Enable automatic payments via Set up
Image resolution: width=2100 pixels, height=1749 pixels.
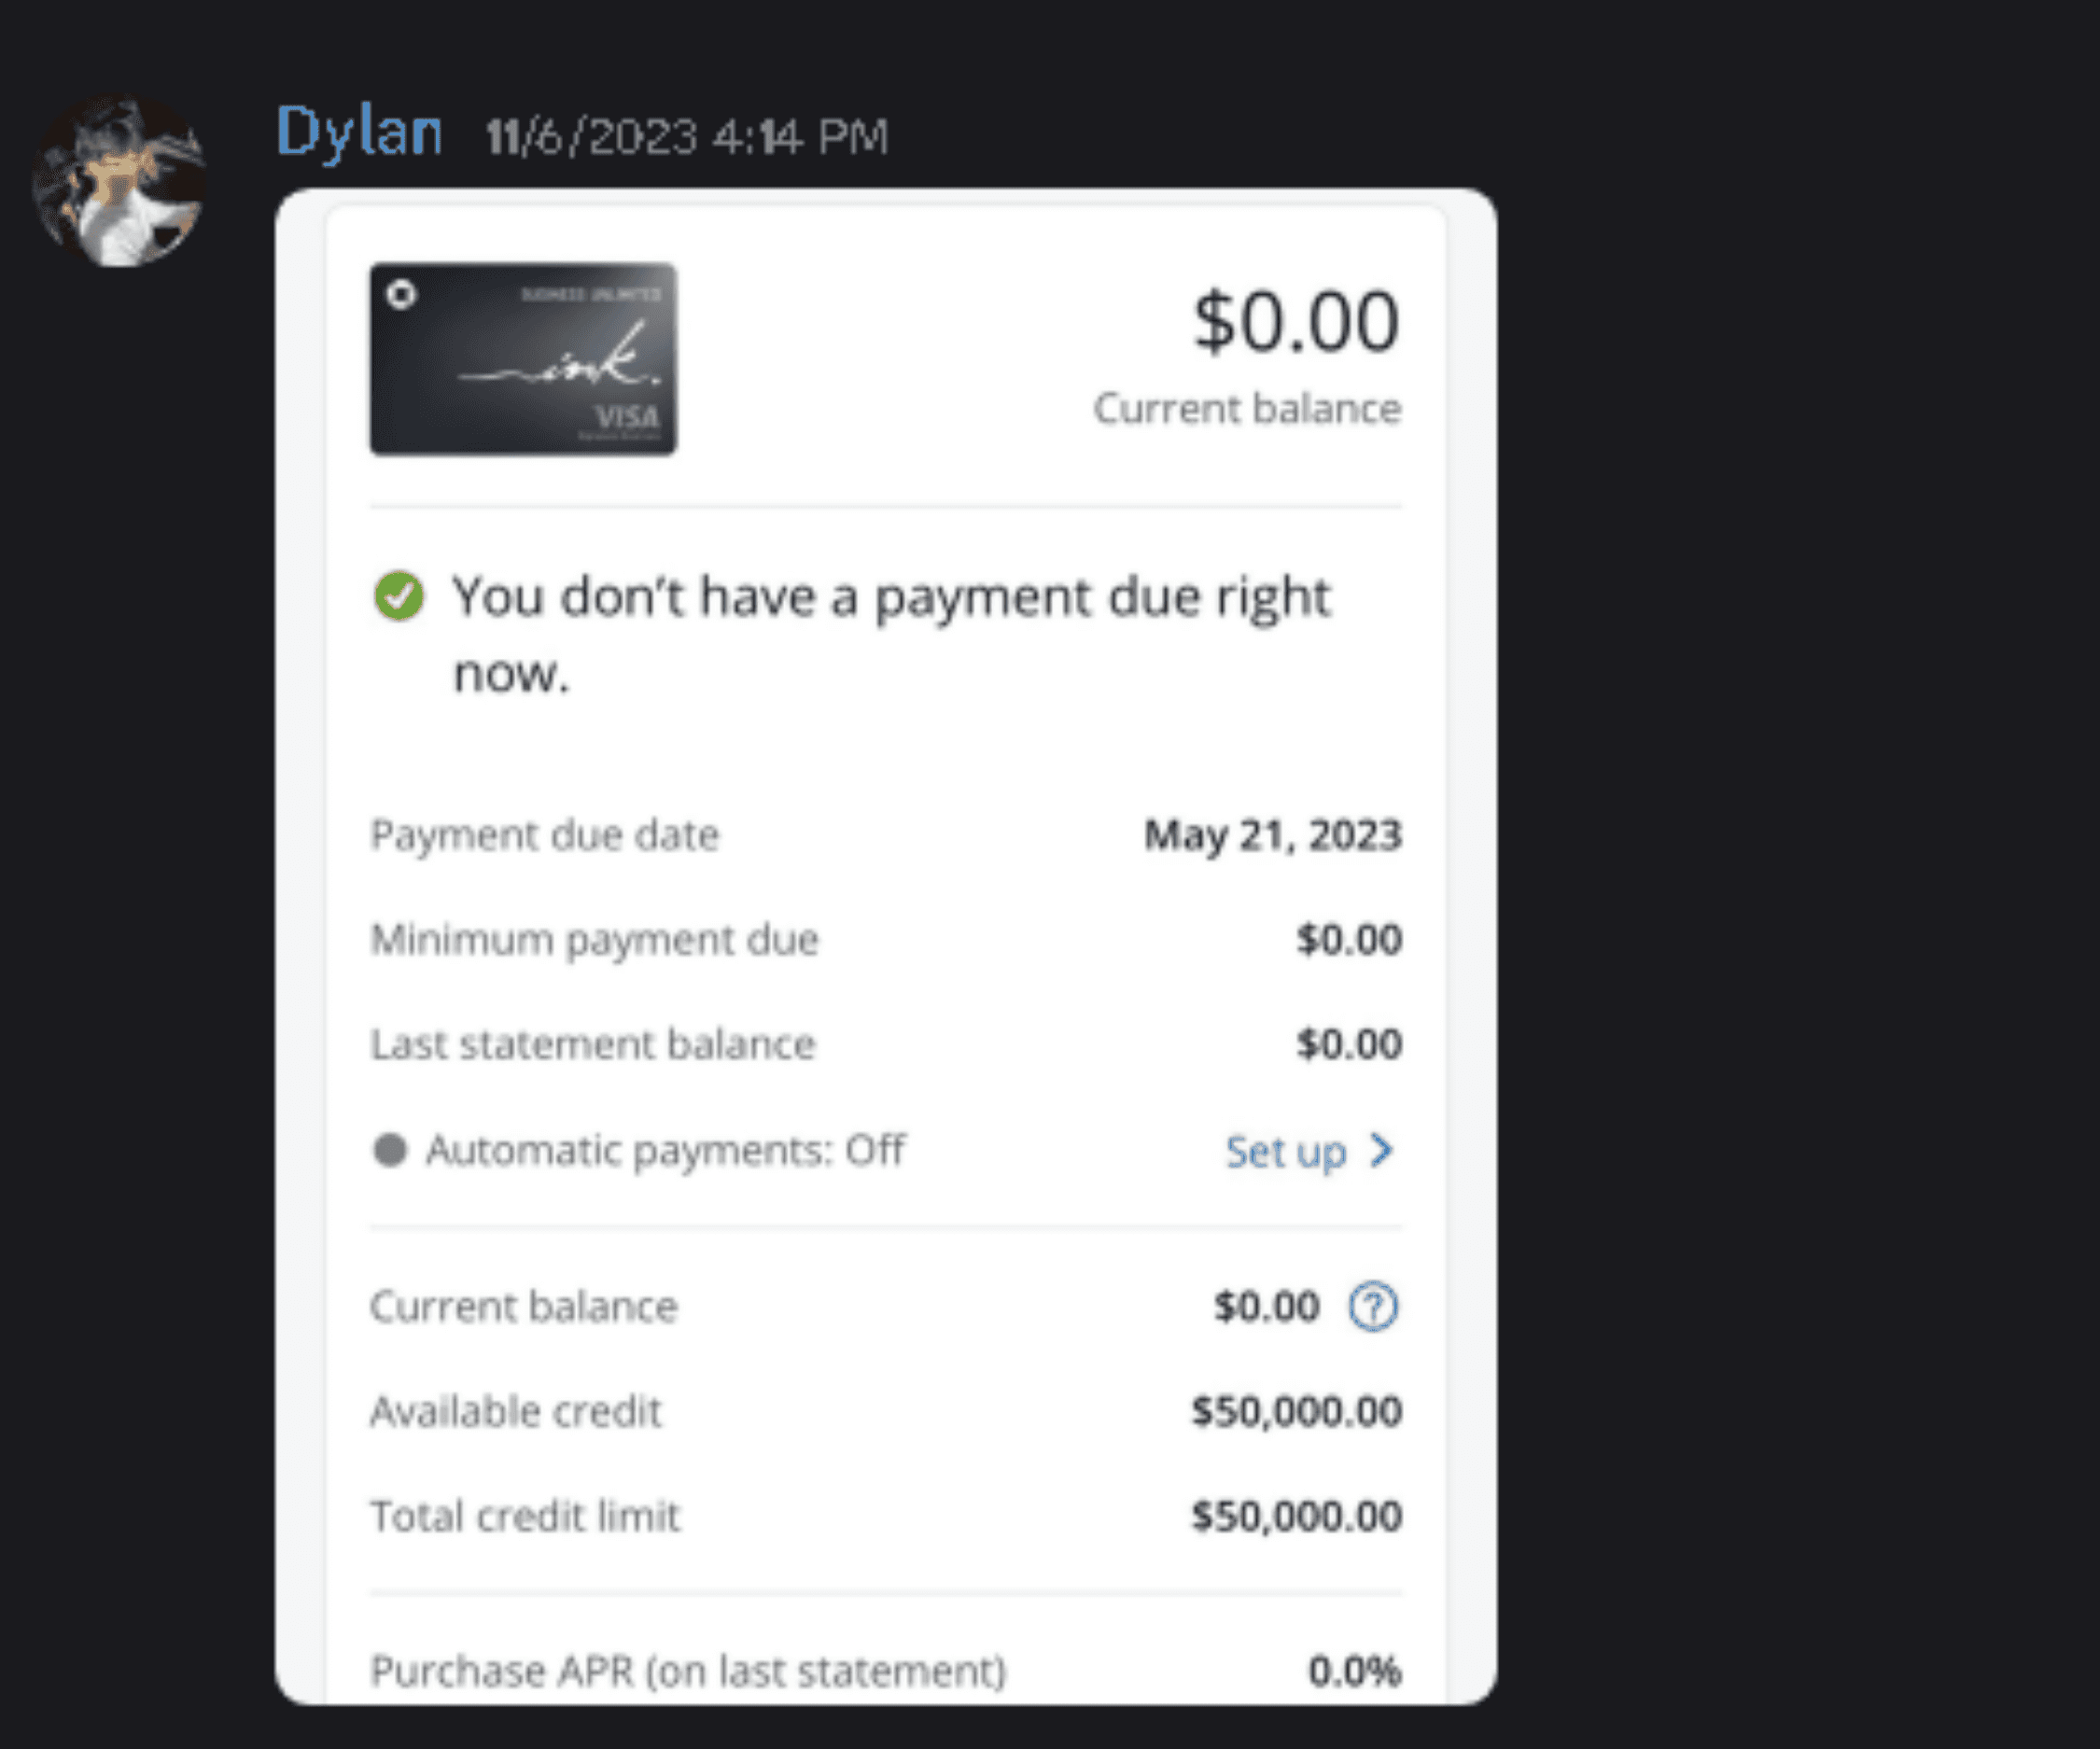point(1285,1152)
